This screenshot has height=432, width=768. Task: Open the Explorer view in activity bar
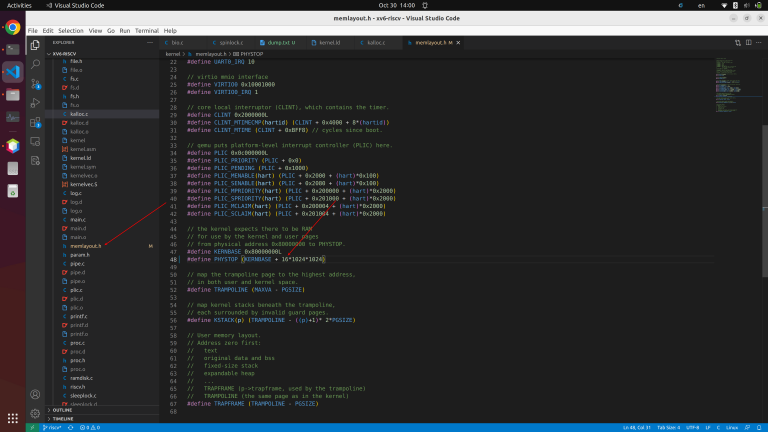[x=35, y=45]
